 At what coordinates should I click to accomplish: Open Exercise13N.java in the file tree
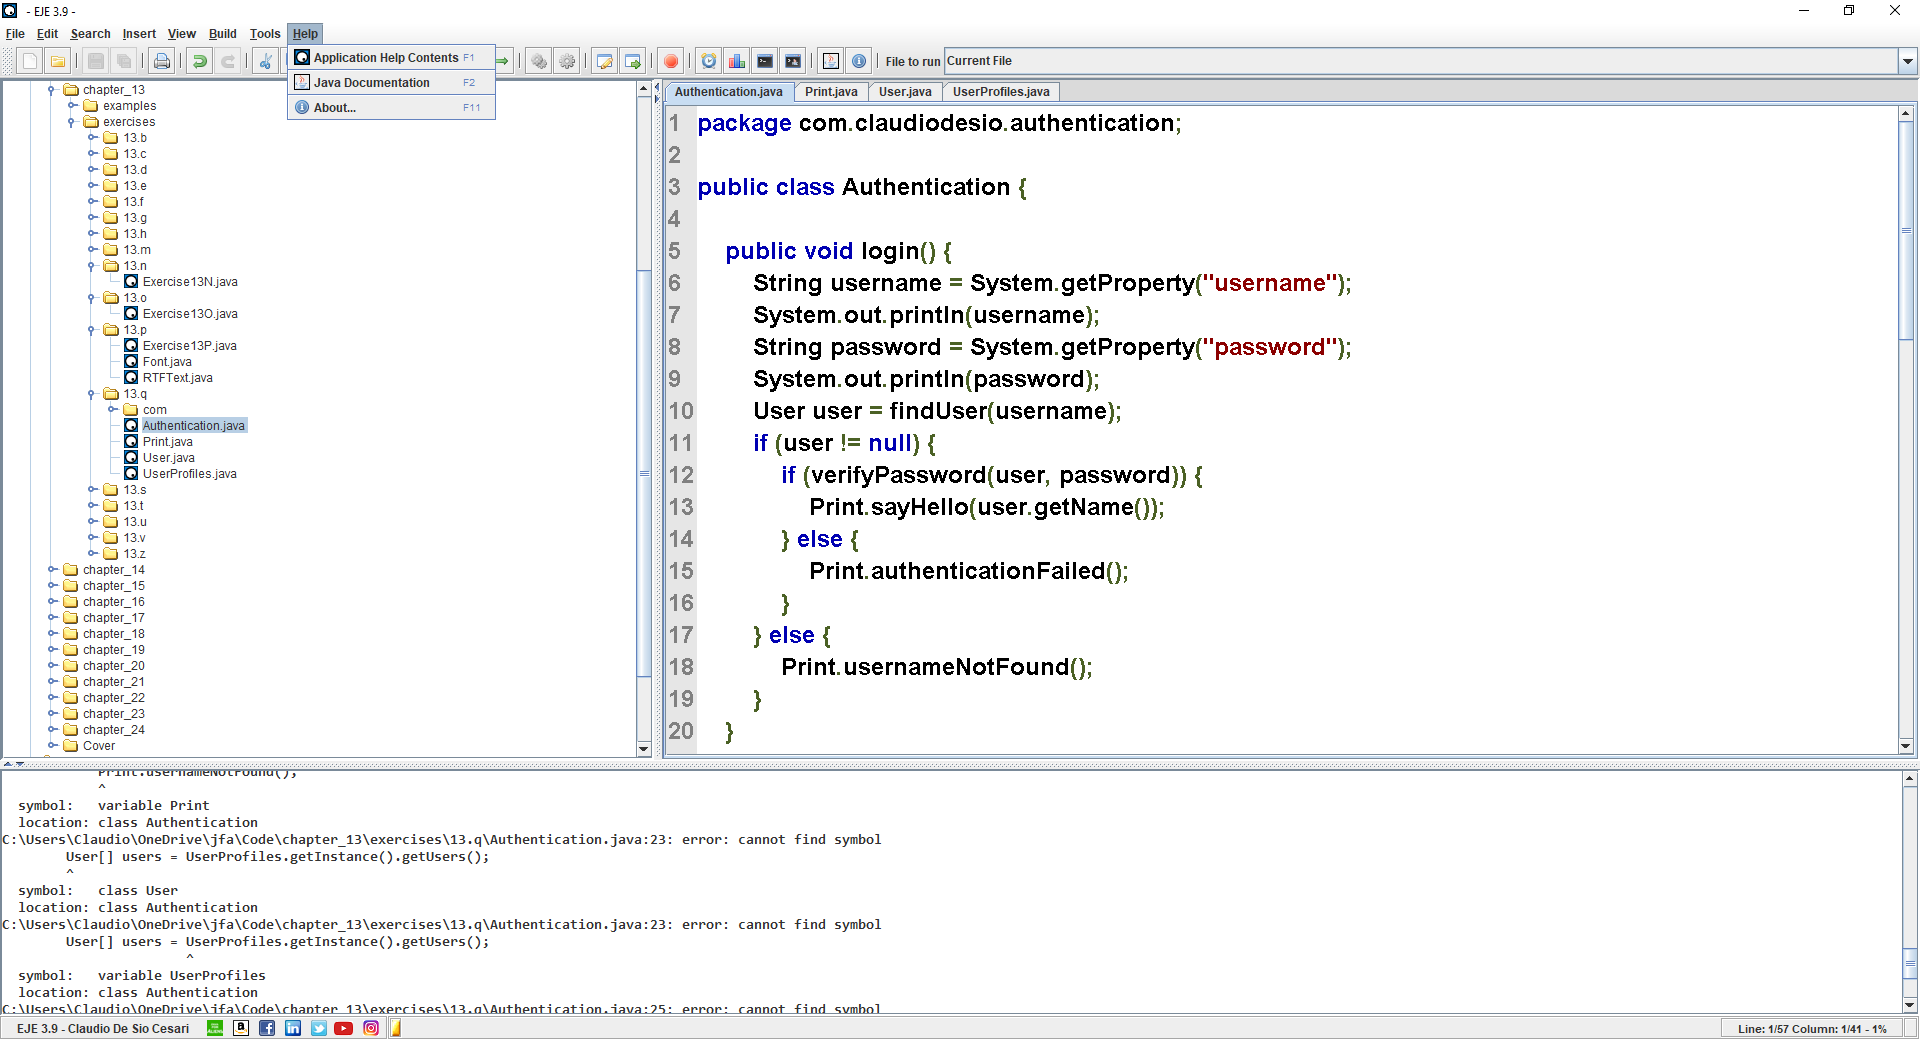(190, 282)
